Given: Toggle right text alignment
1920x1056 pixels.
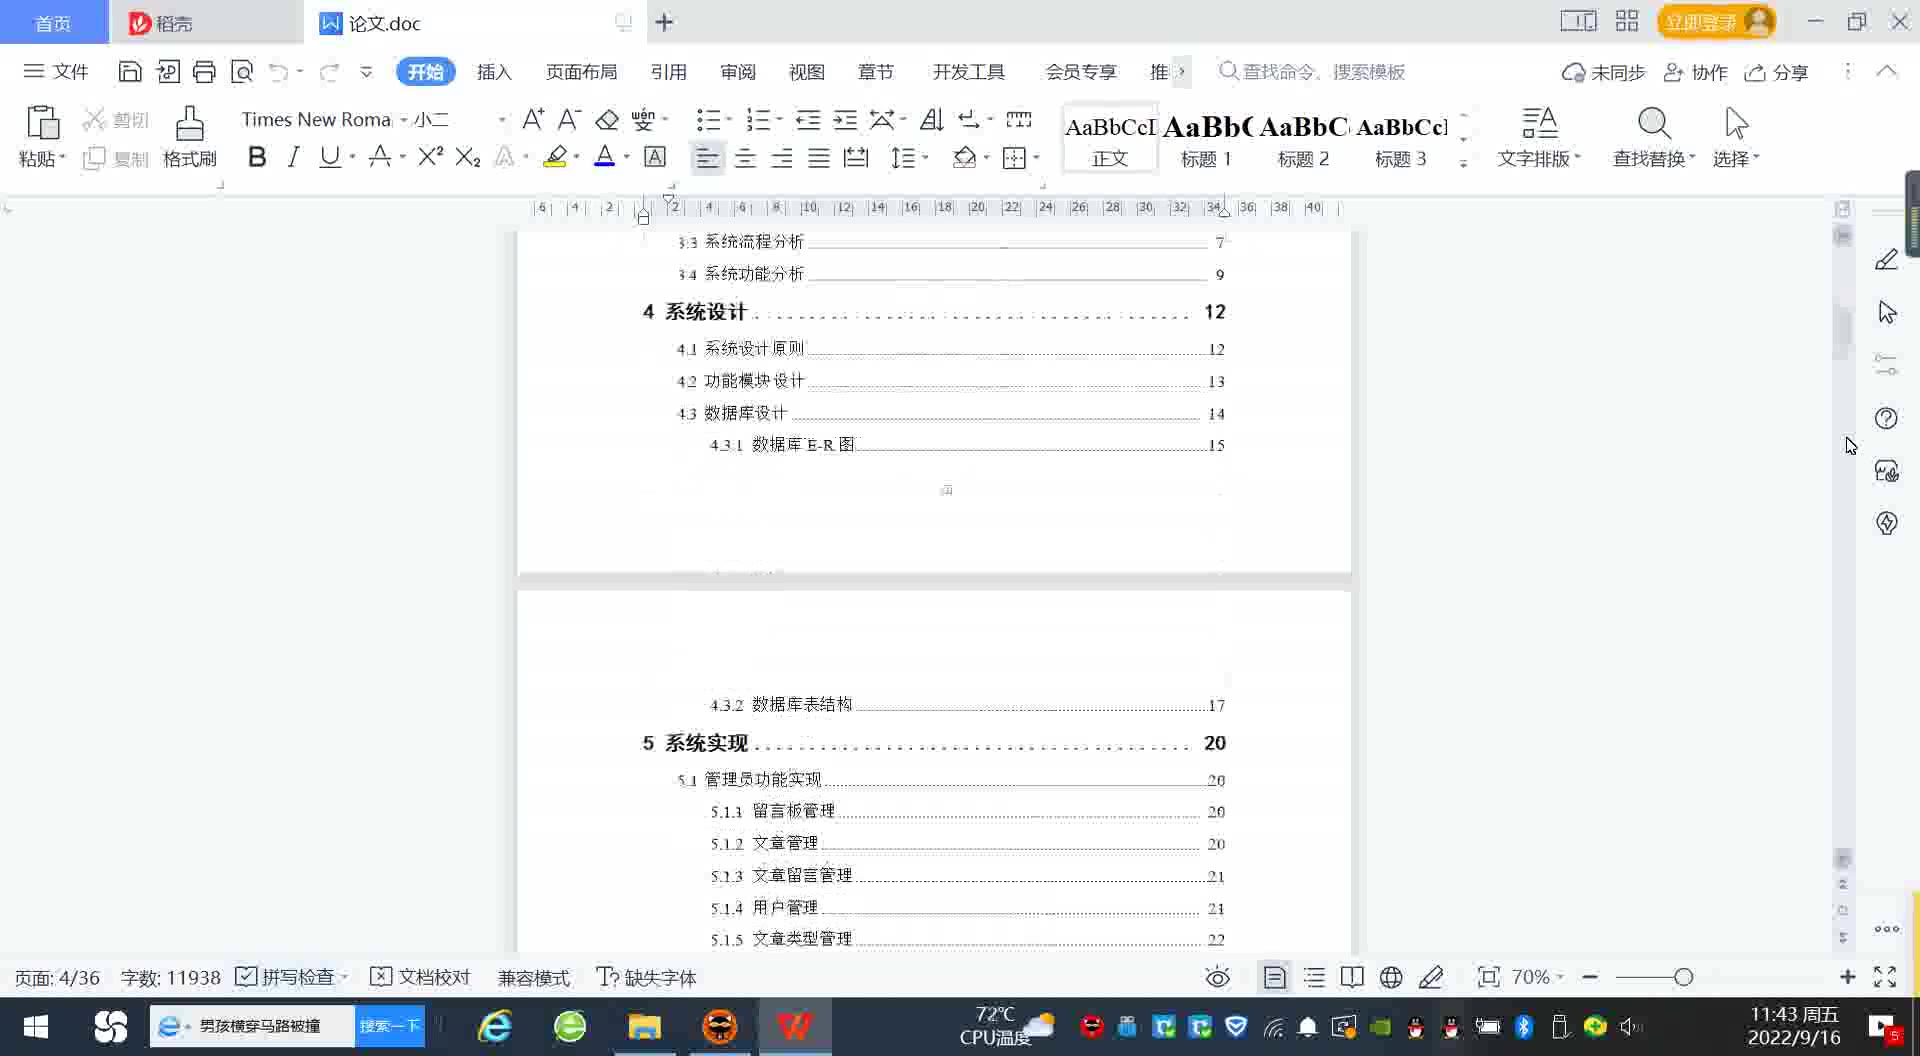Looking at the screenshot, I should click(782, 157).
